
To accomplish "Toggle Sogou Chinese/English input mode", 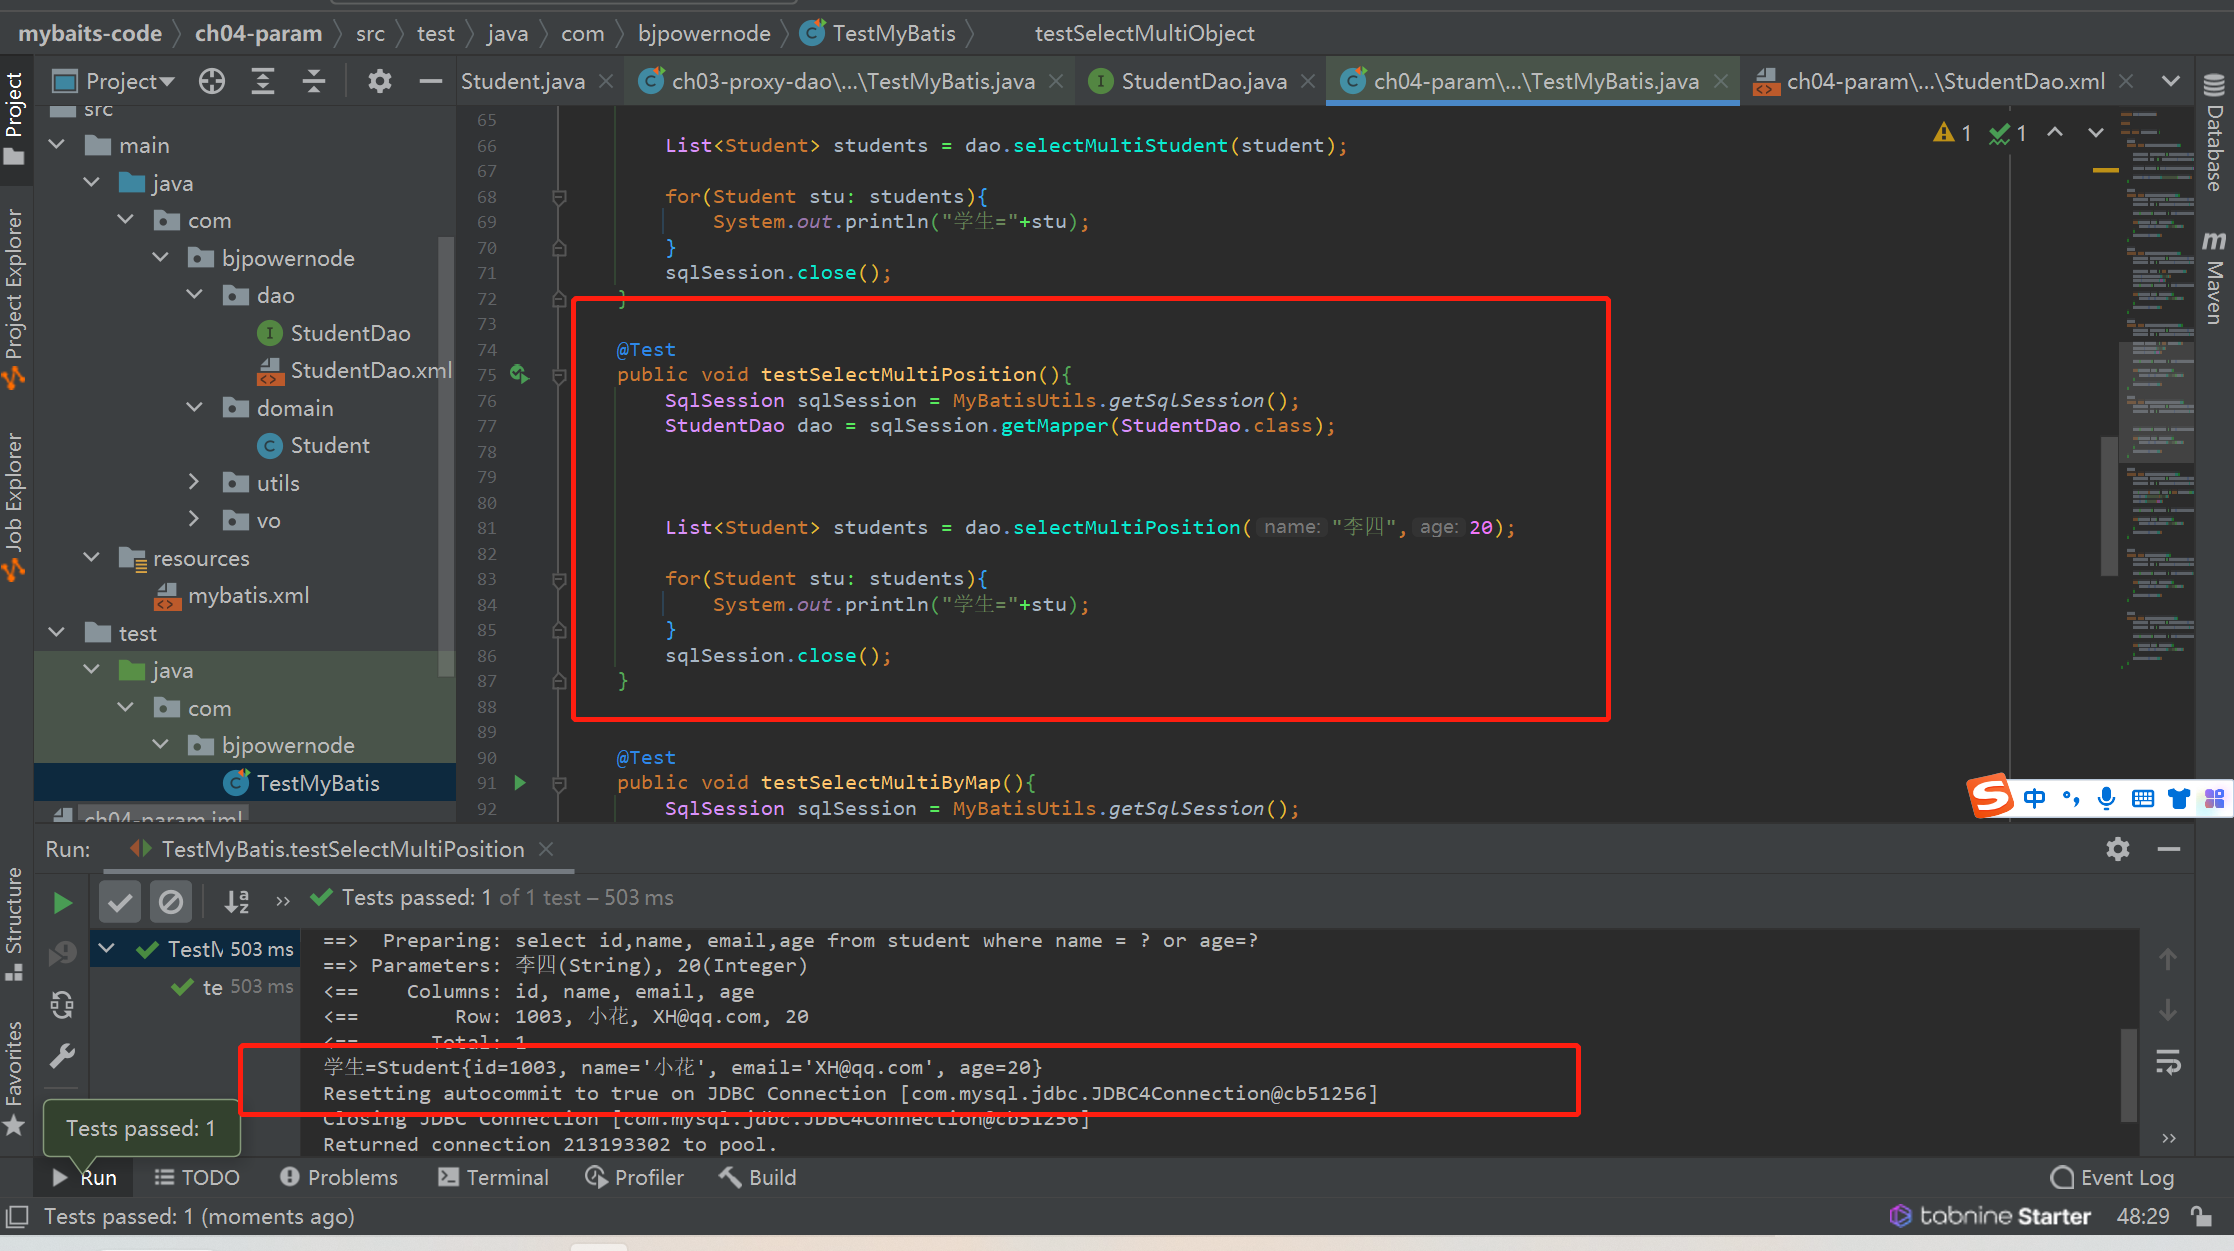I will coord(2034,798).
